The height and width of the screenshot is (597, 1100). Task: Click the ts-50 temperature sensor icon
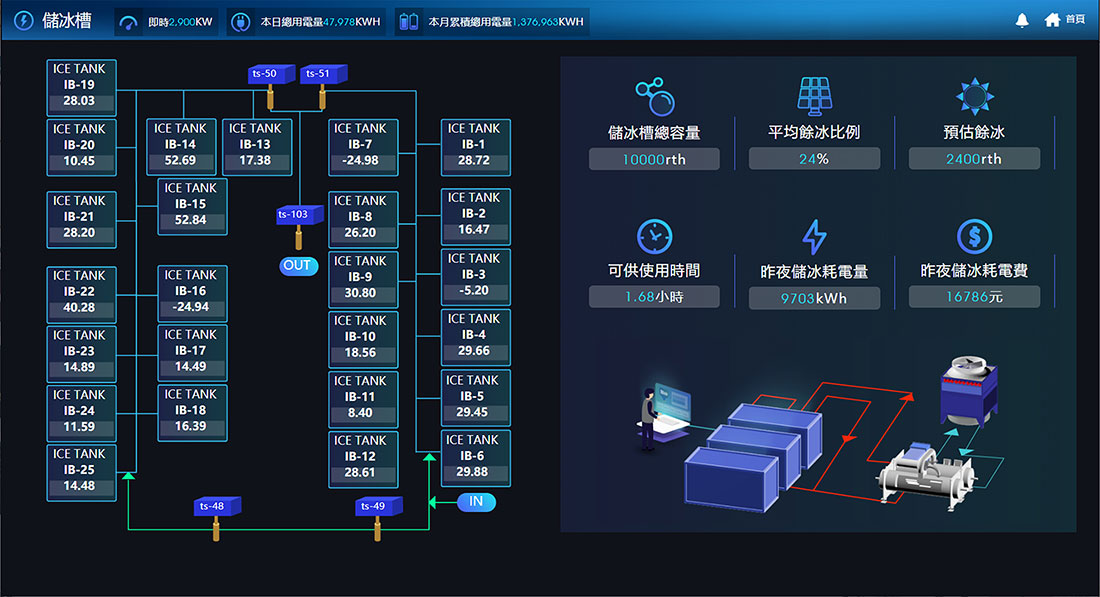pos(271,74)
